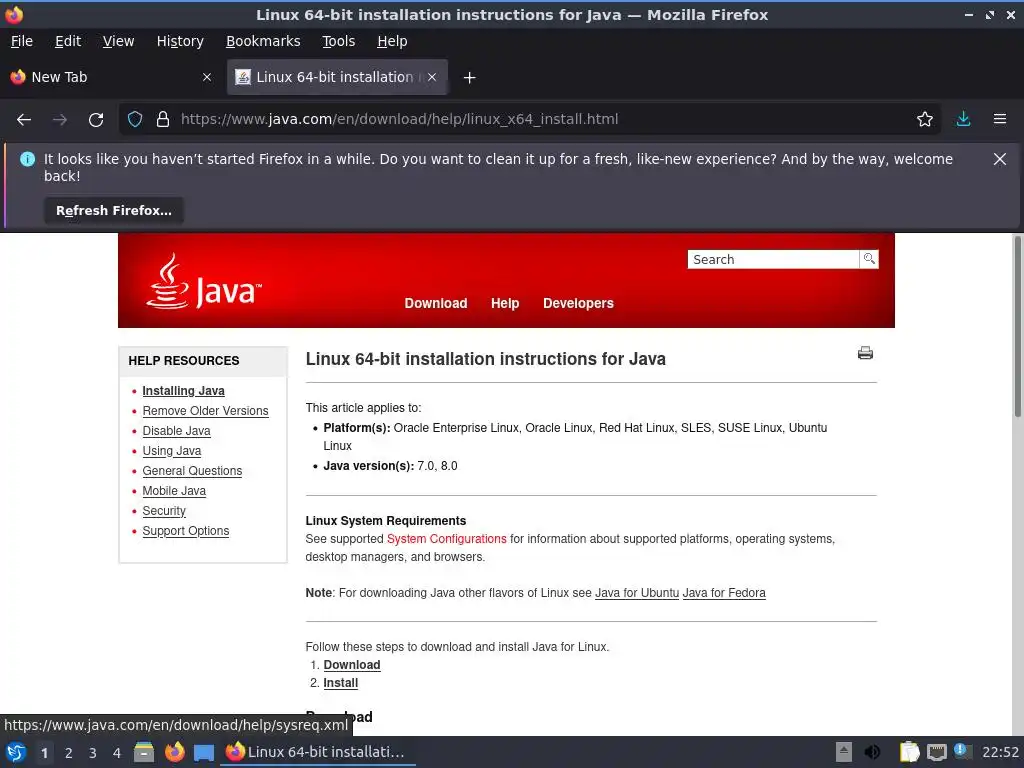Open a new tab with the plus button
Screen dimensions: 1024x768
469,78
